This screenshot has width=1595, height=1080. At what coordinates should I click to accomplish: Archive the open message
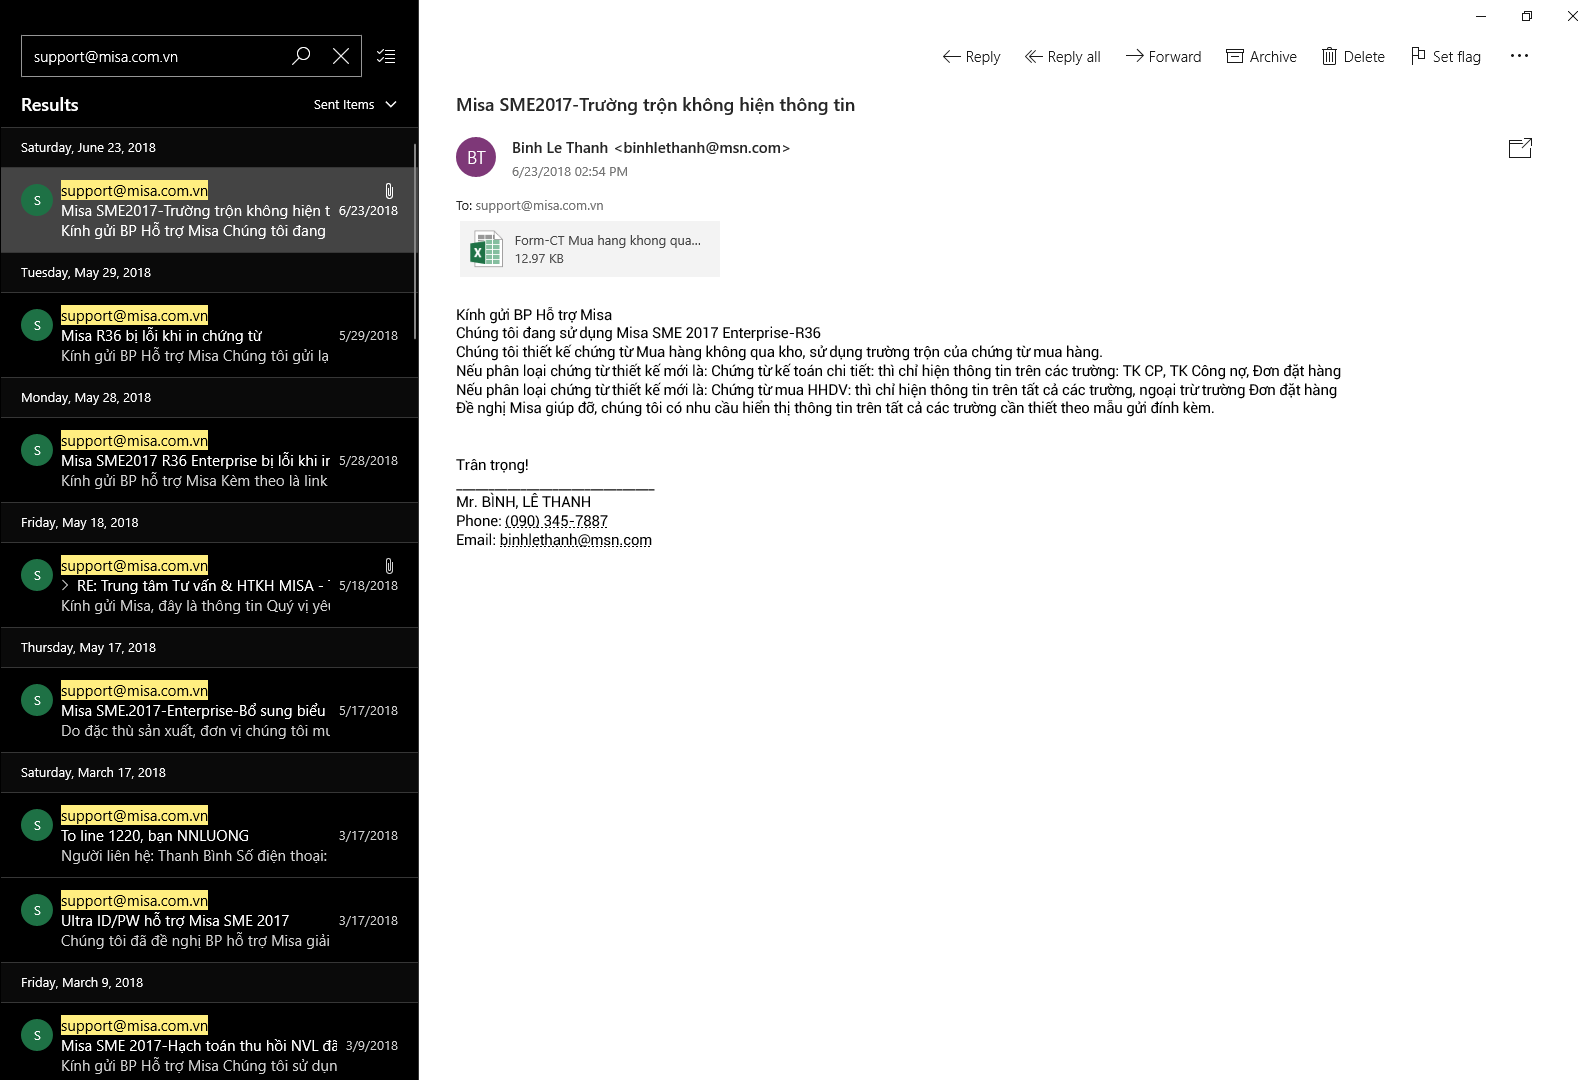click(1261, 57)
